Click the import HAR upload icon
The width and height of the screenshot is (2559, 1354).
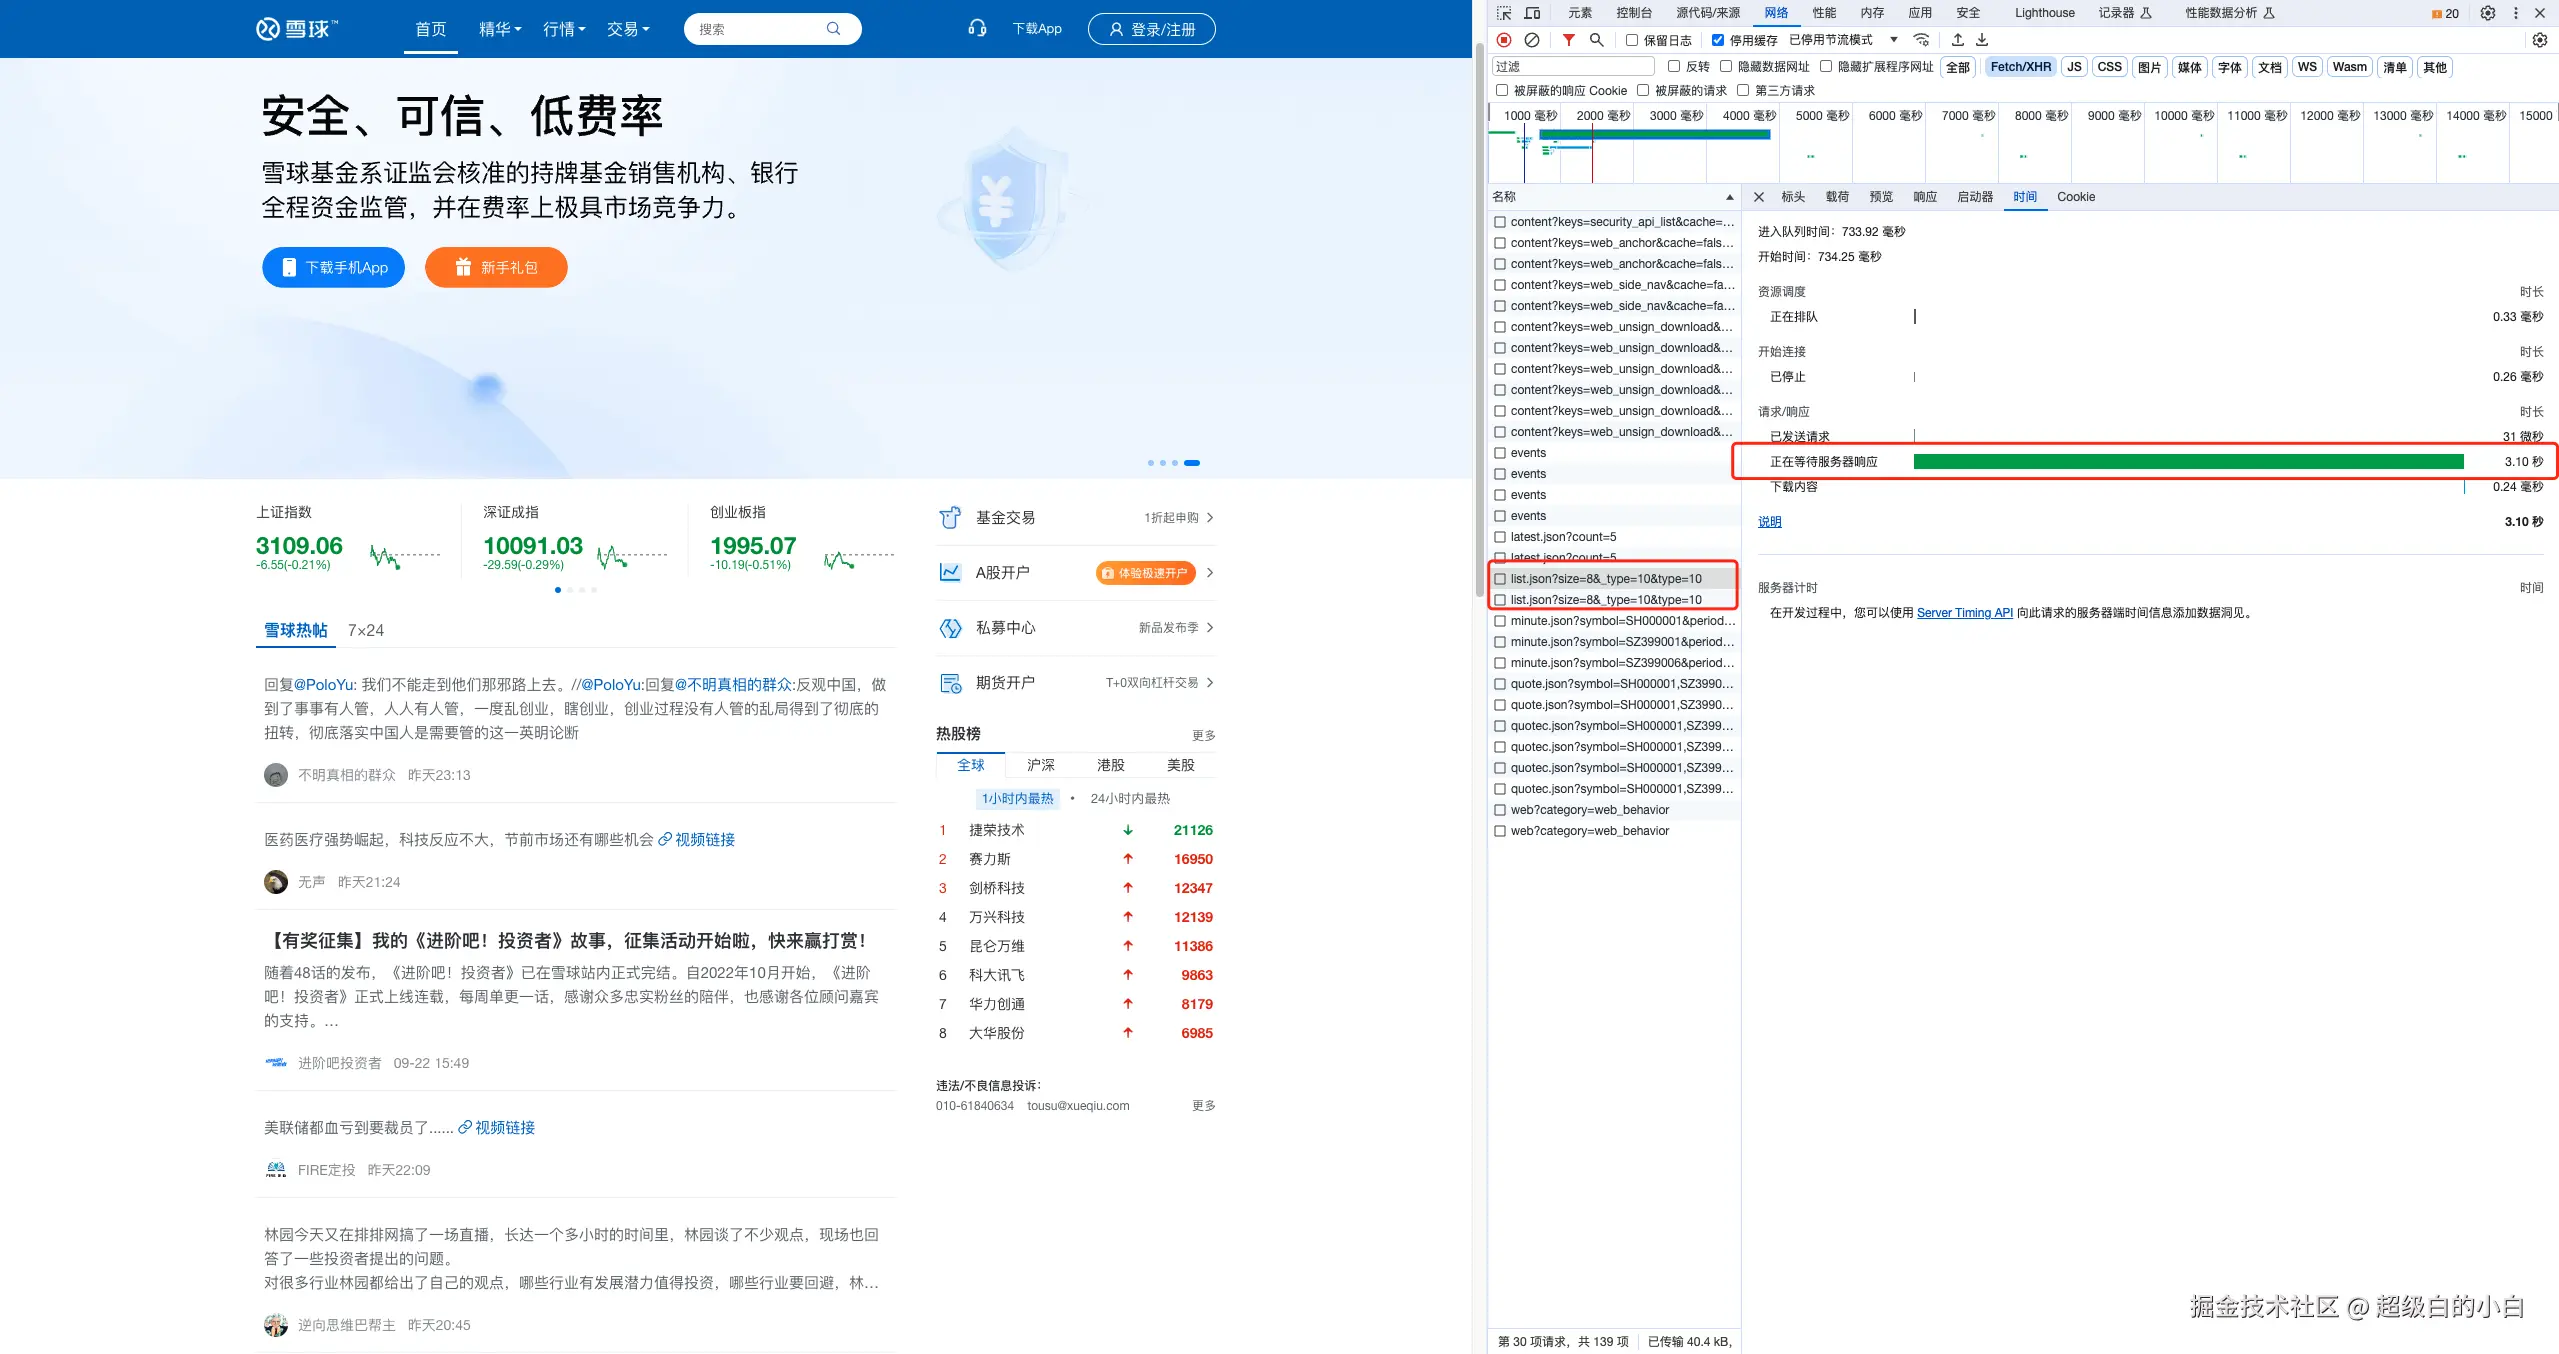tap(1958, 40)
